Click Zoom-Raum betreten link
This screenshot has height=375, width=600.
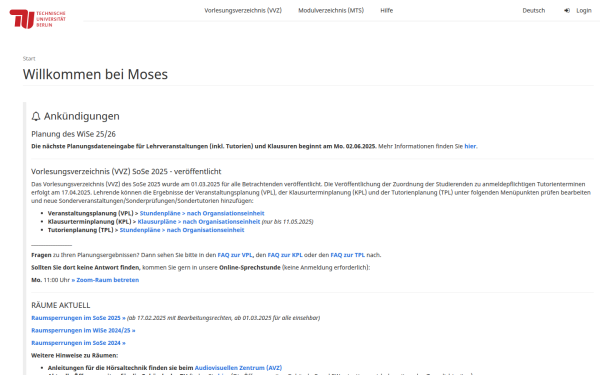105,280
